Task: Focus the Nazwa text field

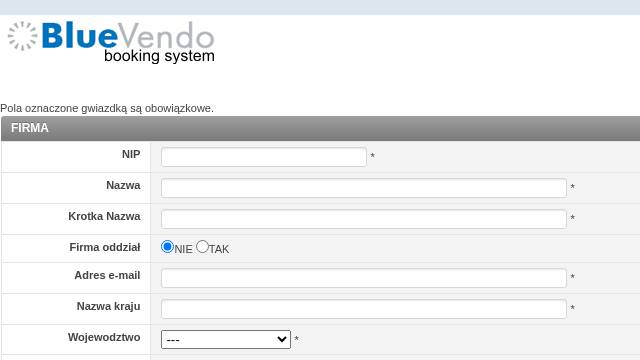Action: pos(364,188)
